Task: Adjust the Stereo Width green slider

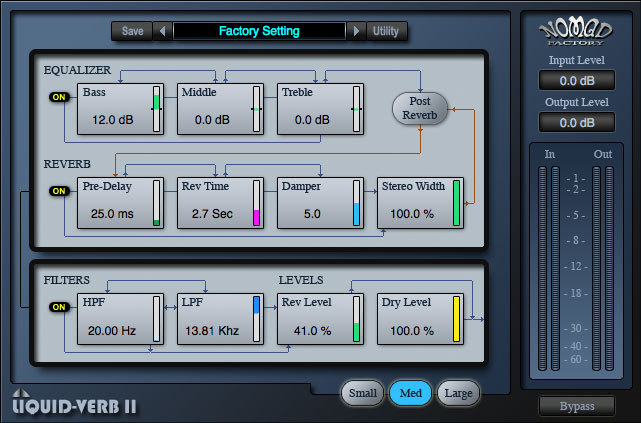Action: pyautogui.click(x=456, y=203)
